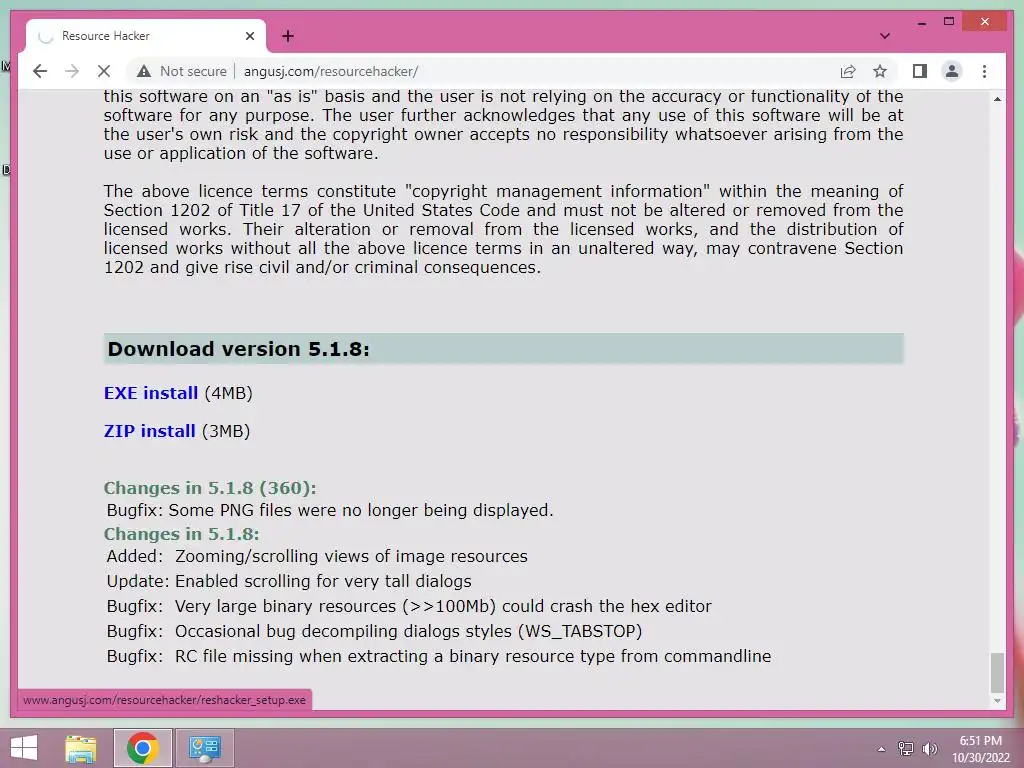This screenshot has height=768, width=1024.
Task: Open Chrome's three-dot menu
Action: click(984, 71)
